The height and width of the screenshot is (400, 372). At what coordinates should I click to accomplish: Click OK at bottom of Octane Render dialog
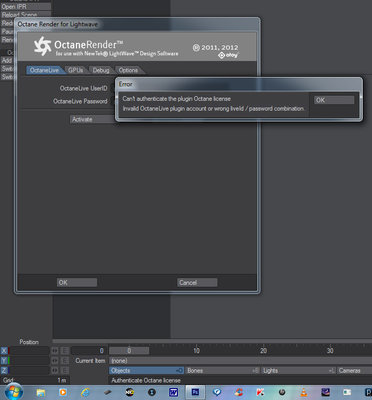[x=77, y=283]
